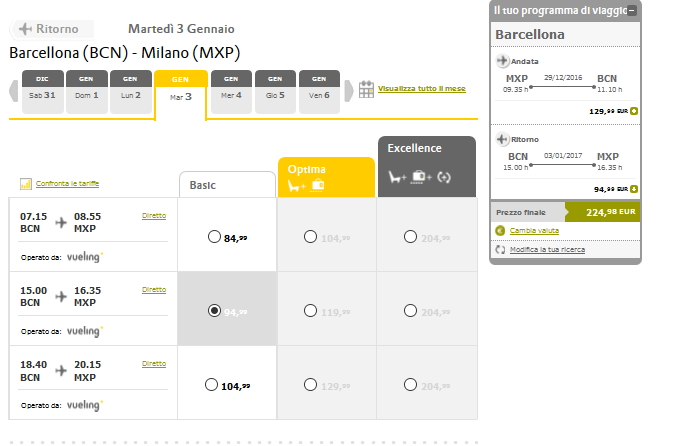The height and width of the screenshot is (446, 676).
Task: Switch to Sab 31 Dic date tab
Action: click(x=42, y=88)
